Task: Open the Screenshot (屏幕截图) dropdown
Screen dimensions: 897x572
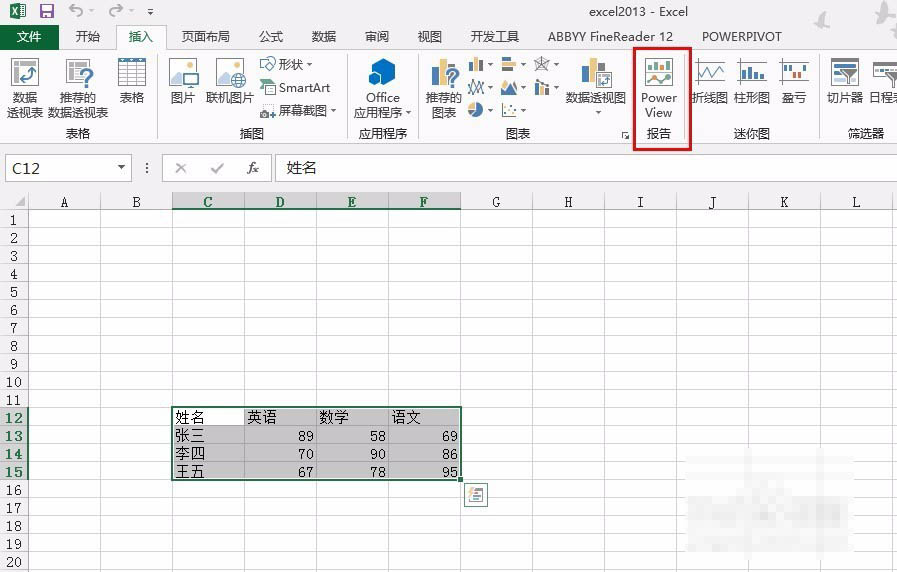Action: [x=299, y=111]
